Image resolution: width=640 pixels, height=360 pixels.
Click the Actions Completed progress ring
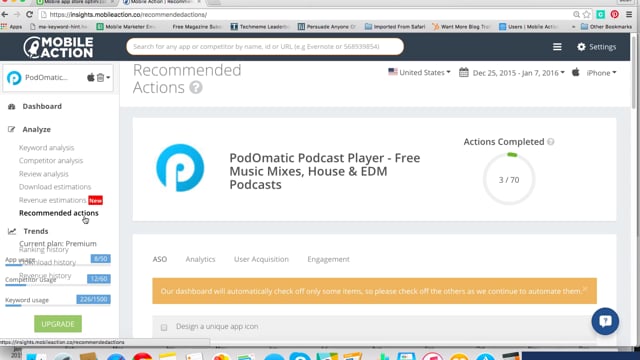(509, 179)
